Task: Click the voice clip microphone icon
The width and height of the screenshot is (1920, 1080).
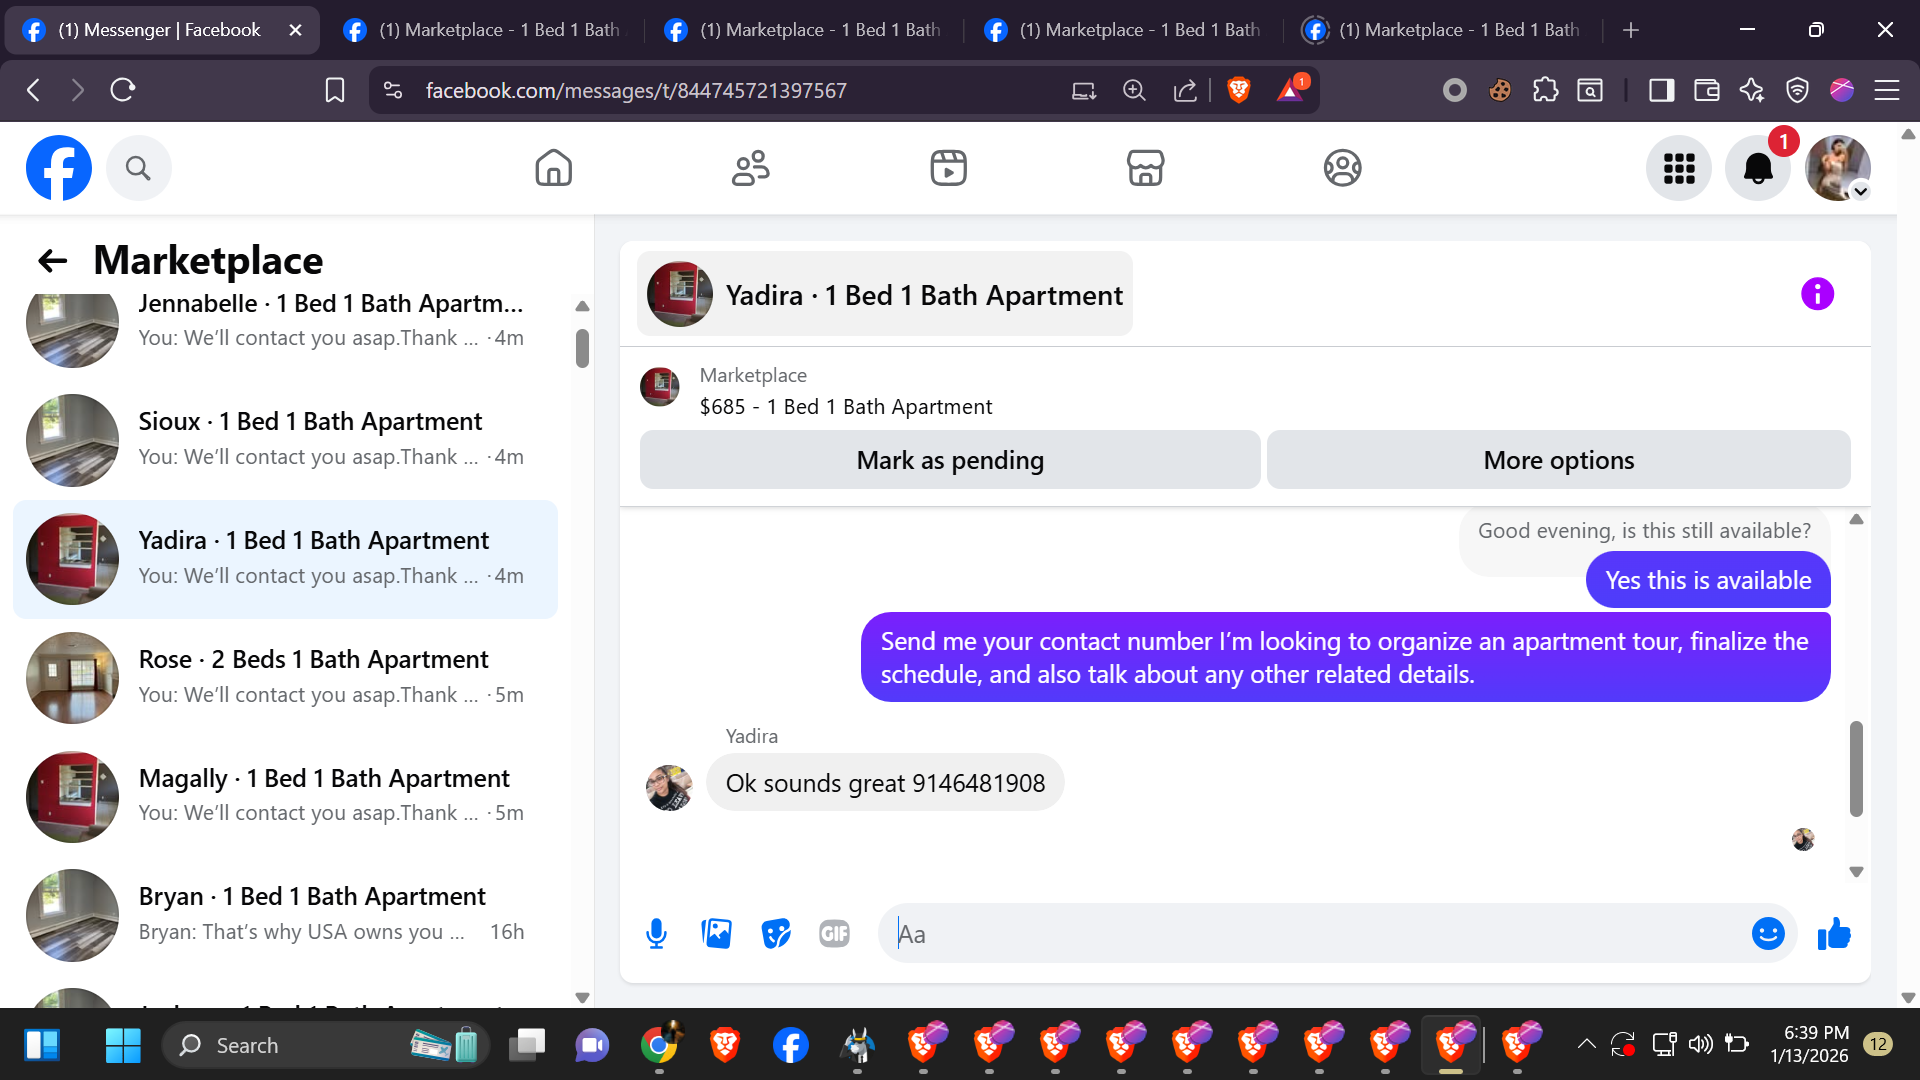Action: click(x=656, y=933)
